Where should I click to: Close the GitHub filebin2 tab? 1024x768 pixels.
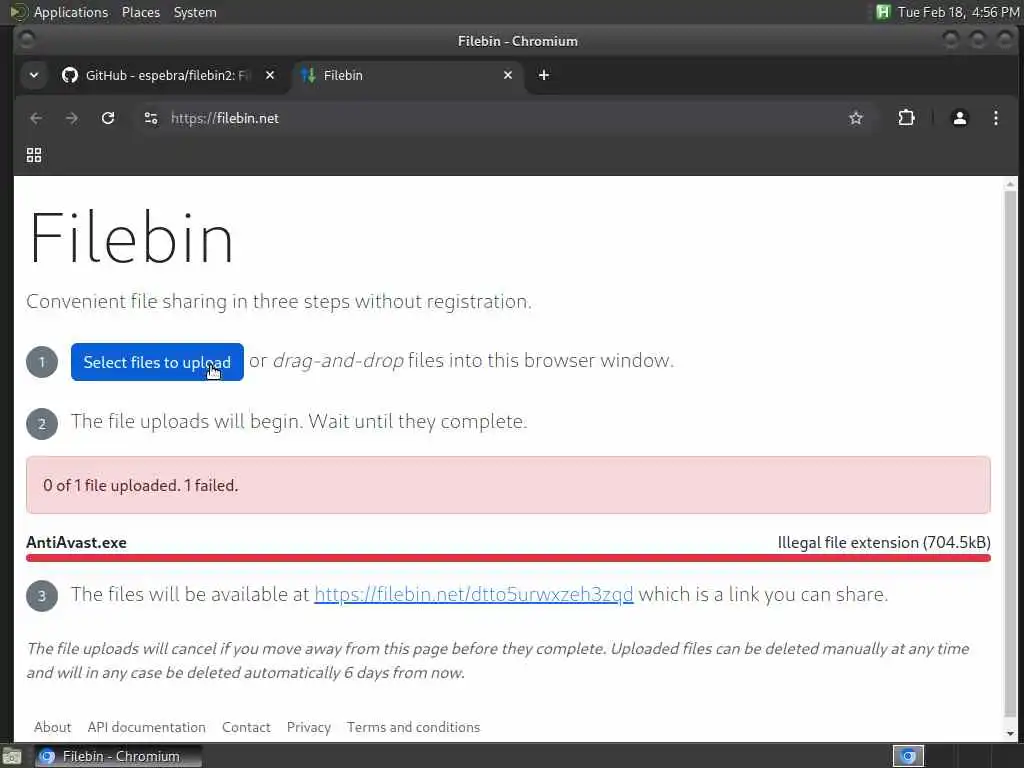click(x=270, y=75)
